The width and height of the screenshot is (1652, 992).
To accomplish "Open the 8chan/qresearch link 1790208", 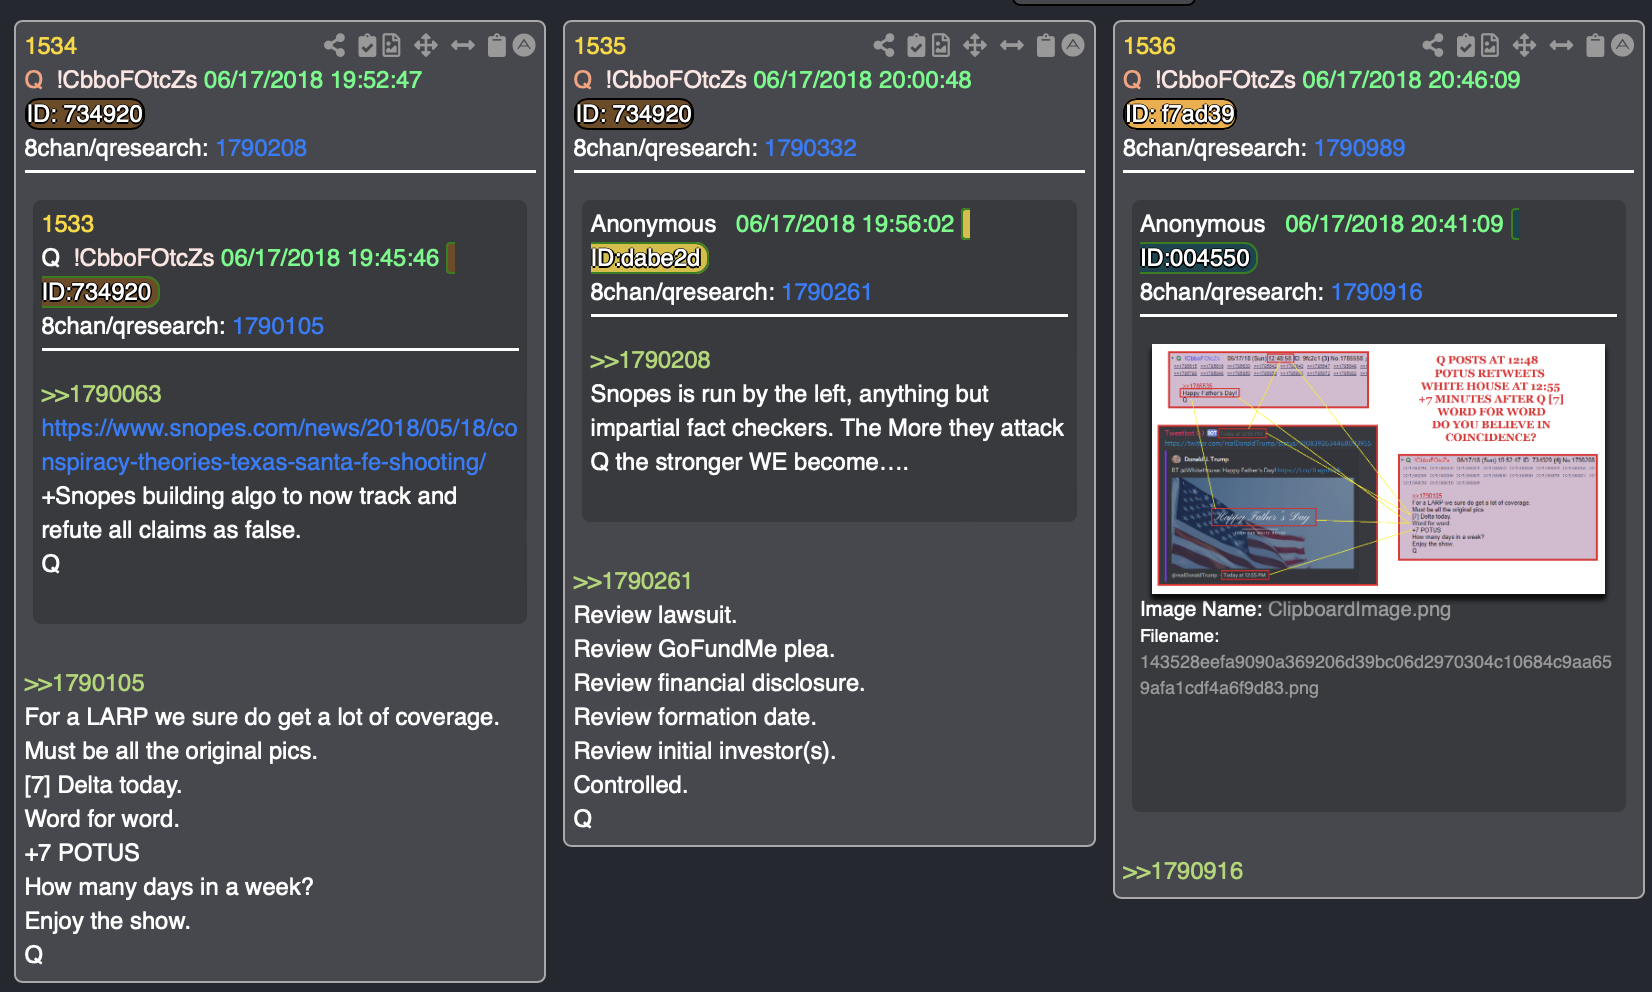I will coord(261,148).
